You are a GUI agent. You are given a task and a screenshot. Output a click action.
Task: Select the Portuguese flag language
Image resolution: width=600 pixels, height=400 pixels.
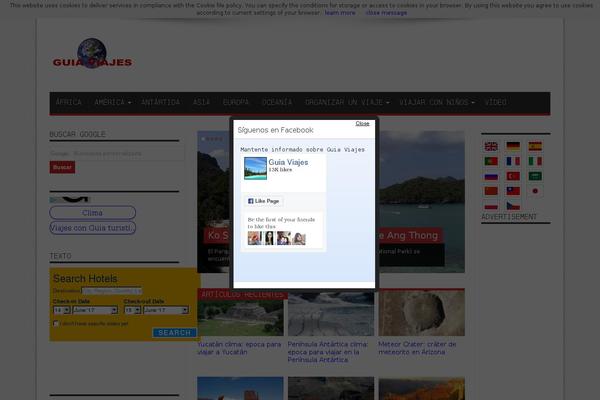click(491, 161)
